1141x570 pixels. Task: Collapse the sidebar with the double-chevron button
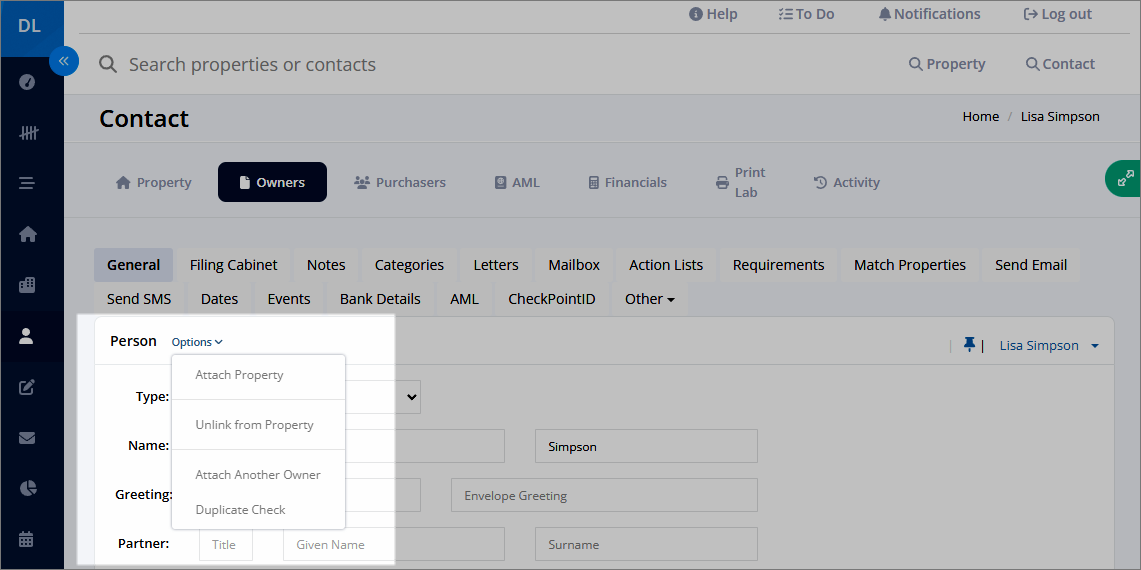pyautogui.click(x=64, y=61)
